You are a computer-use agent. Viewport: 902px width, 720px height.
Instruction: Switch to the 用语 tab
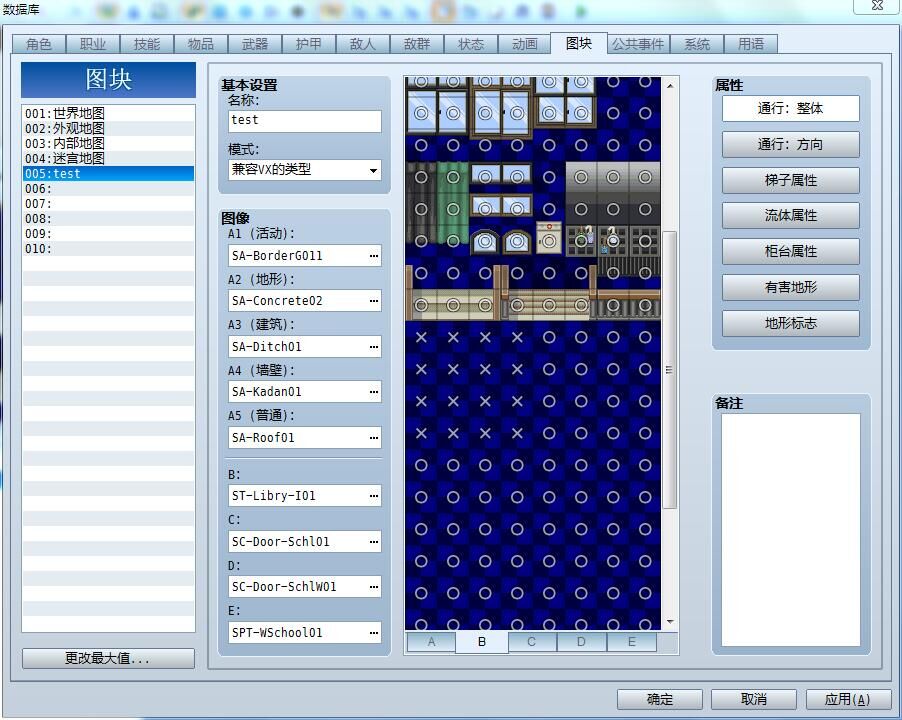coord(751,44)
